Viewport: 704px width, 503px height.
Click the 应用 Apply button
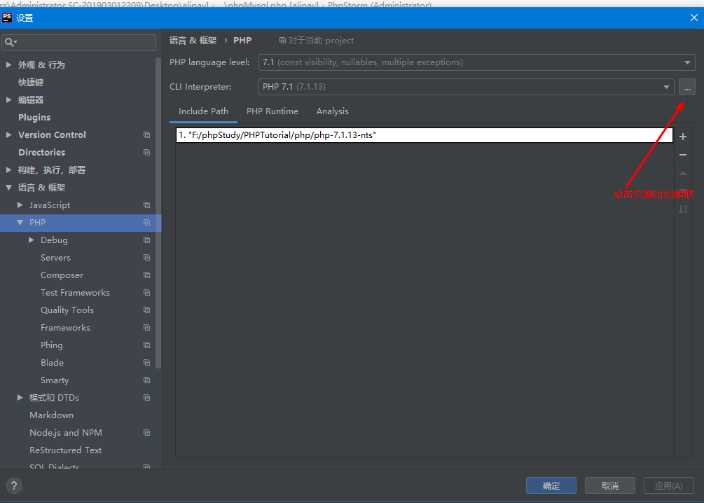pyautogui.click(x=669, y=485)
